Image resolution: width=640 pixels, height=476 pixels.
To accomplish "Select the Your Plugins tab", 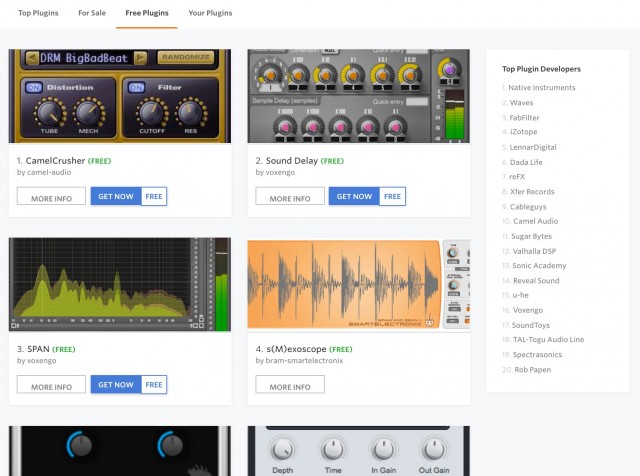I will click(210, 13).
